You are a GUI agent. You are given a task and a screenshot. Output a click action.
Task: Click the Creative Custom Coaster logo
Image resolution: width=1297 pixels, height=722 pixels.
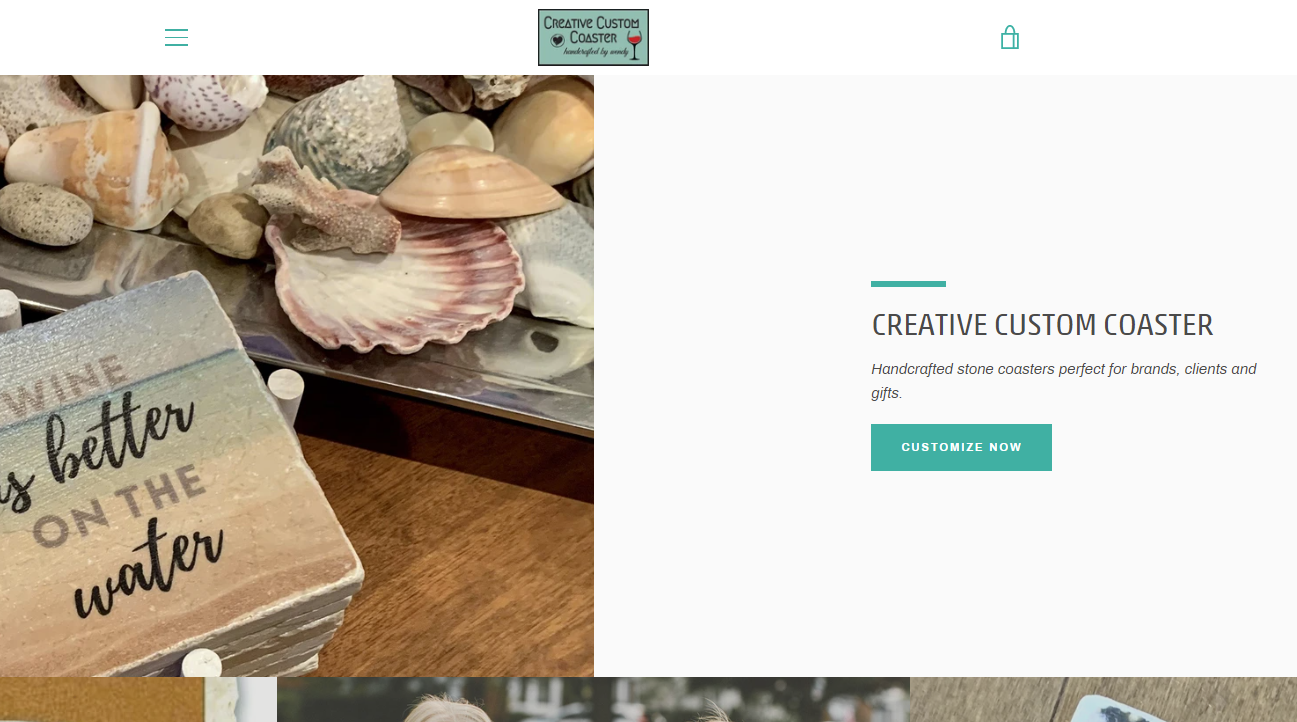[593, 38]
